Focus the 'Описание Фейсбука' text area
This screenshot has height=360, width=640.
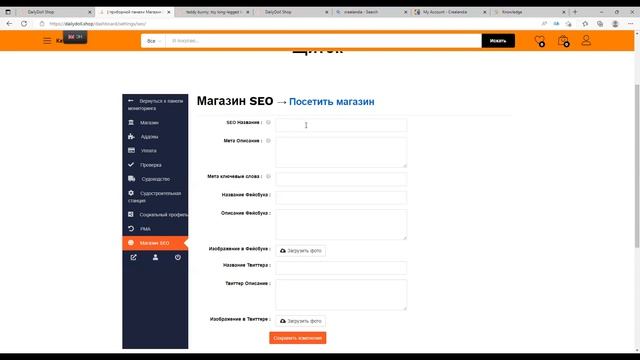341,224
